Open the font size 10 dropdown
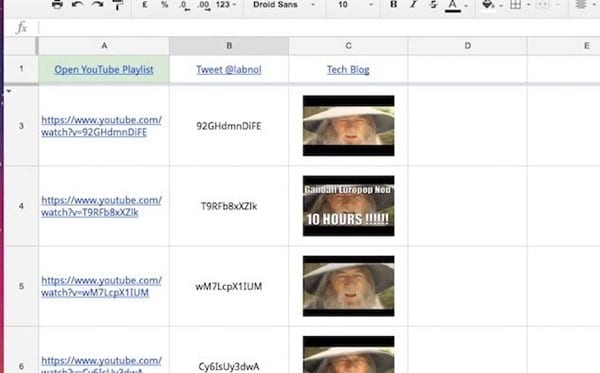This screenshot has height=373, width=600. [355, 5]
